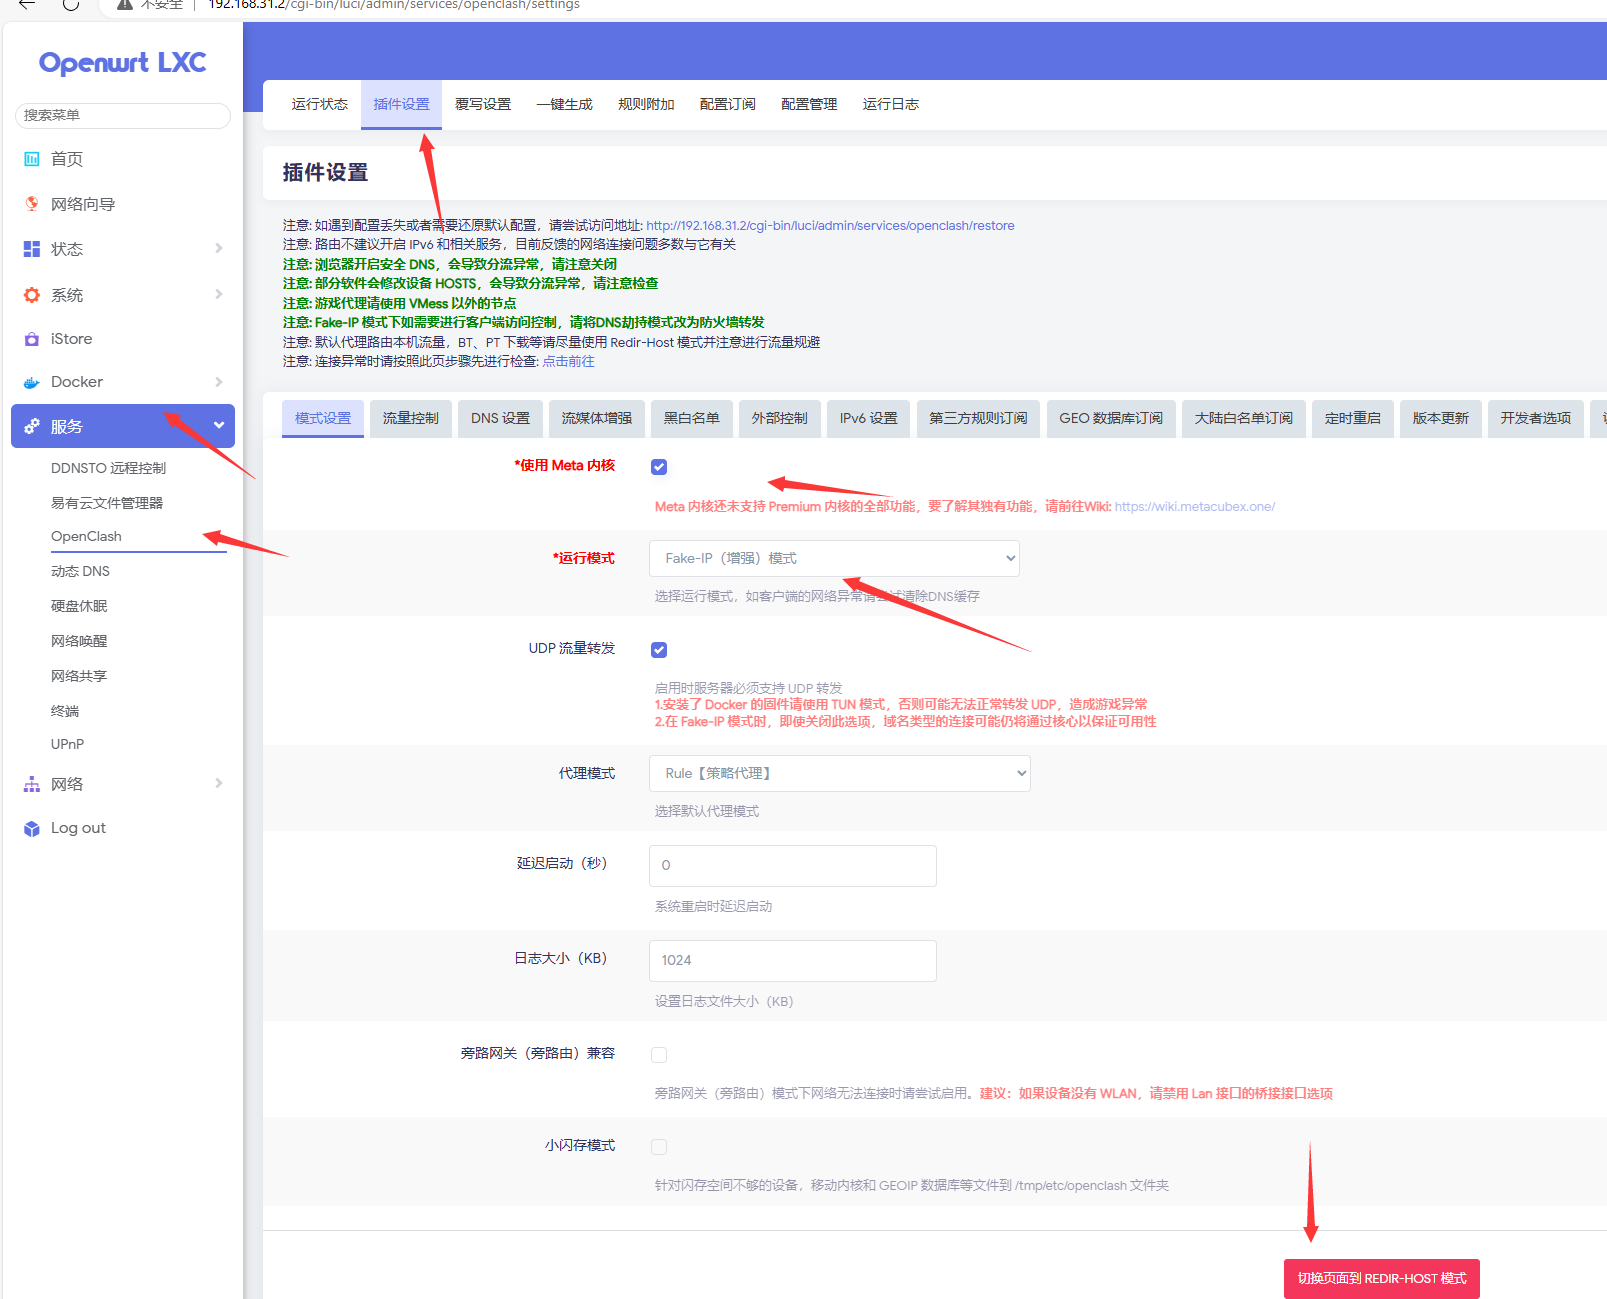Switch to the 覆写设置 tab
Image resolution: width=1607 pixels, height=1299 pixels.
coord(483,104)
